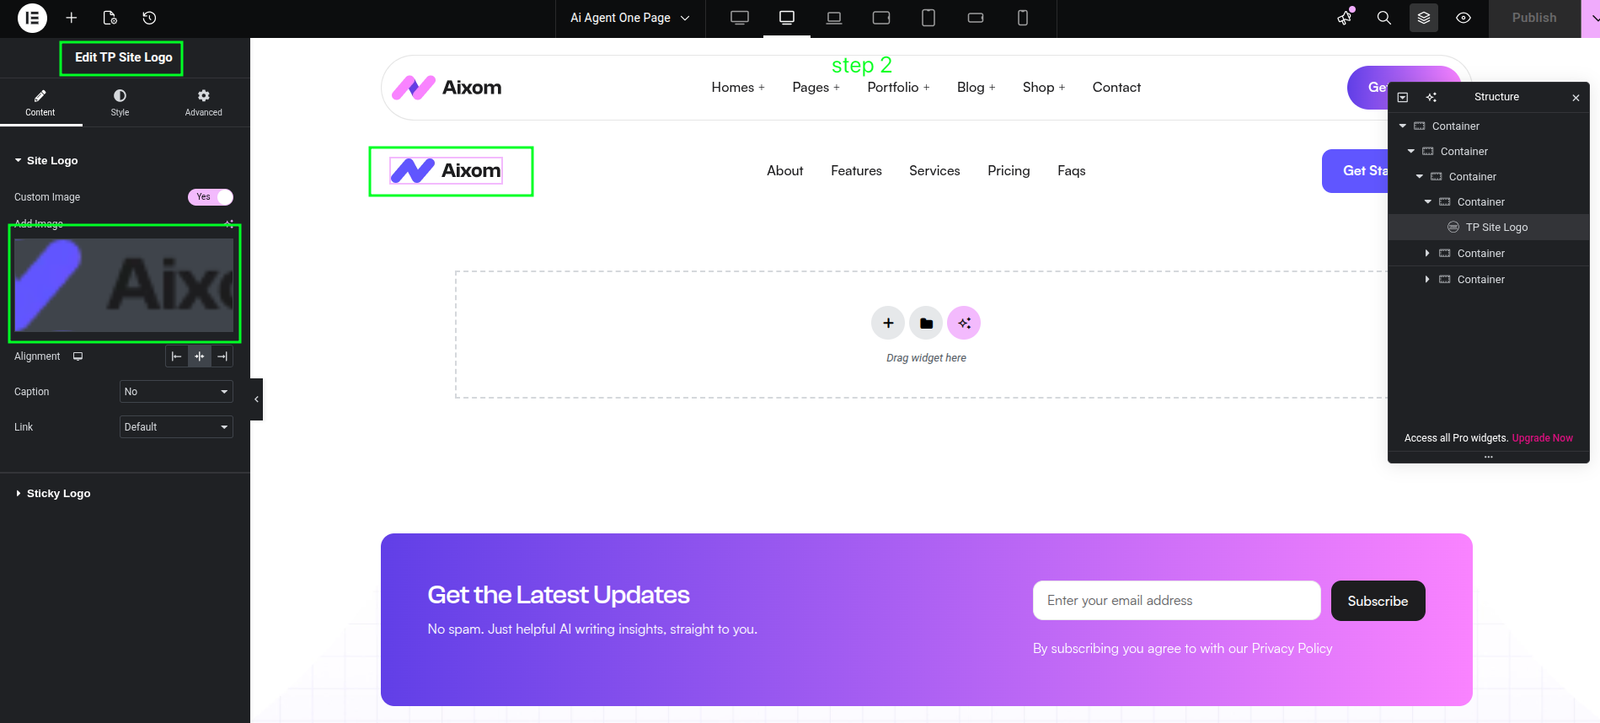1600x723 pixels.
Task: Click the pink AI sparkle button in canvas
Action: point(964,323)
